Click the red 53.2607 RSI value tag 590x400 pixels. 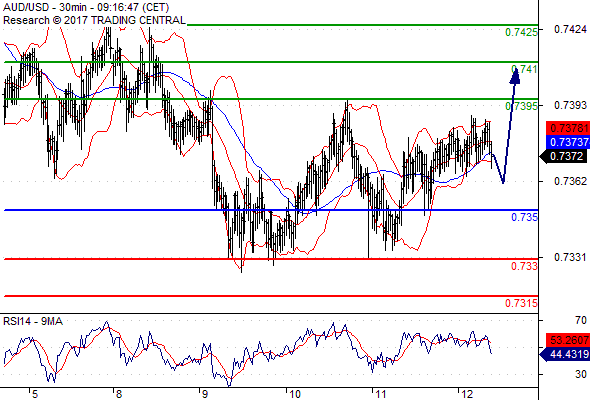pos(568,340)
